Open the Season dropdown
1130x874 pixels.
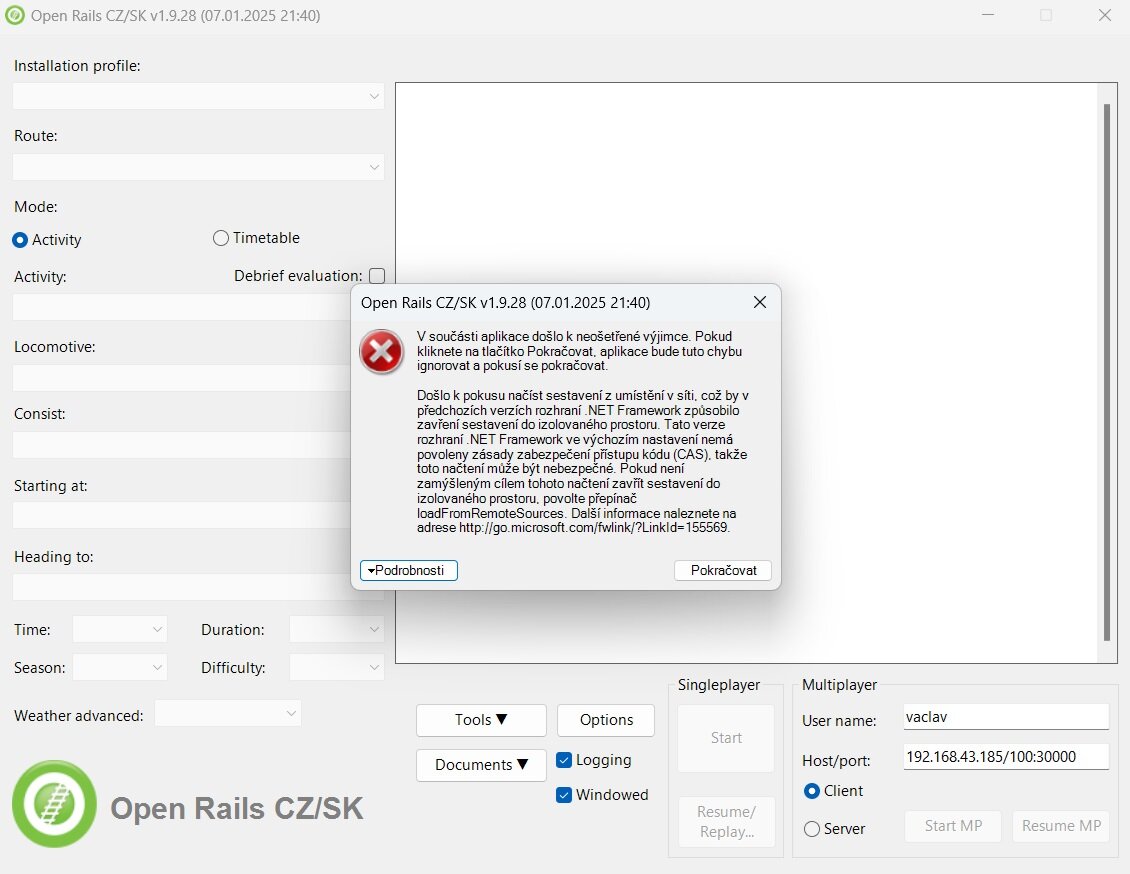click(120, 667)
